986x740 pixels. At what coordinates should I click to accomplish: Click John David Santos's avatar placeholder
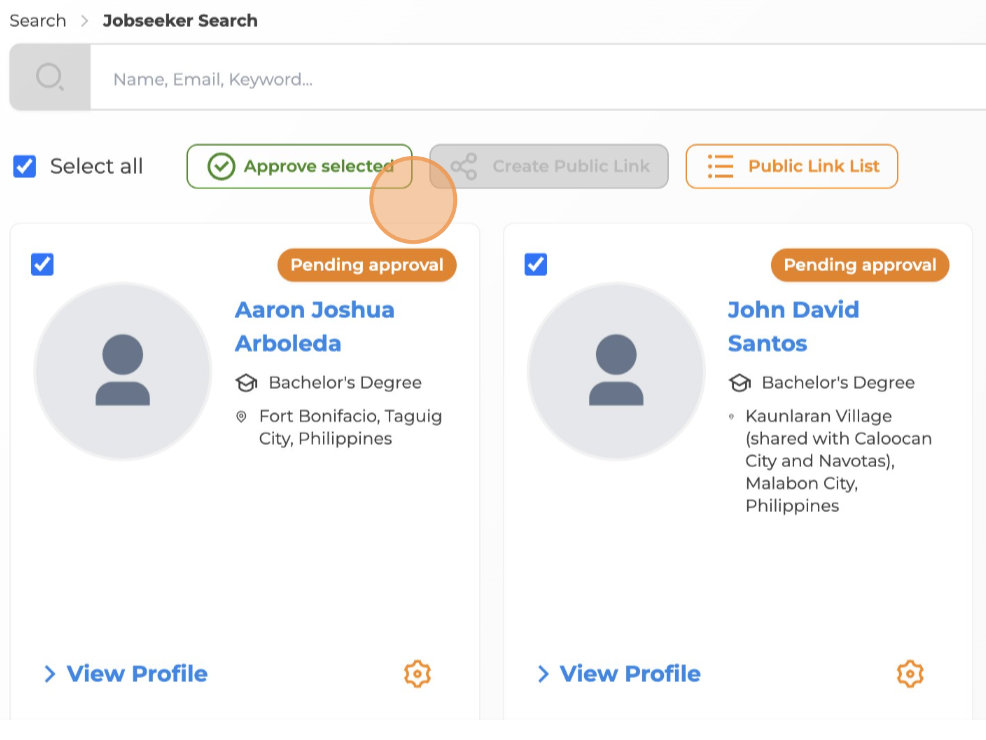pos(616,371)
